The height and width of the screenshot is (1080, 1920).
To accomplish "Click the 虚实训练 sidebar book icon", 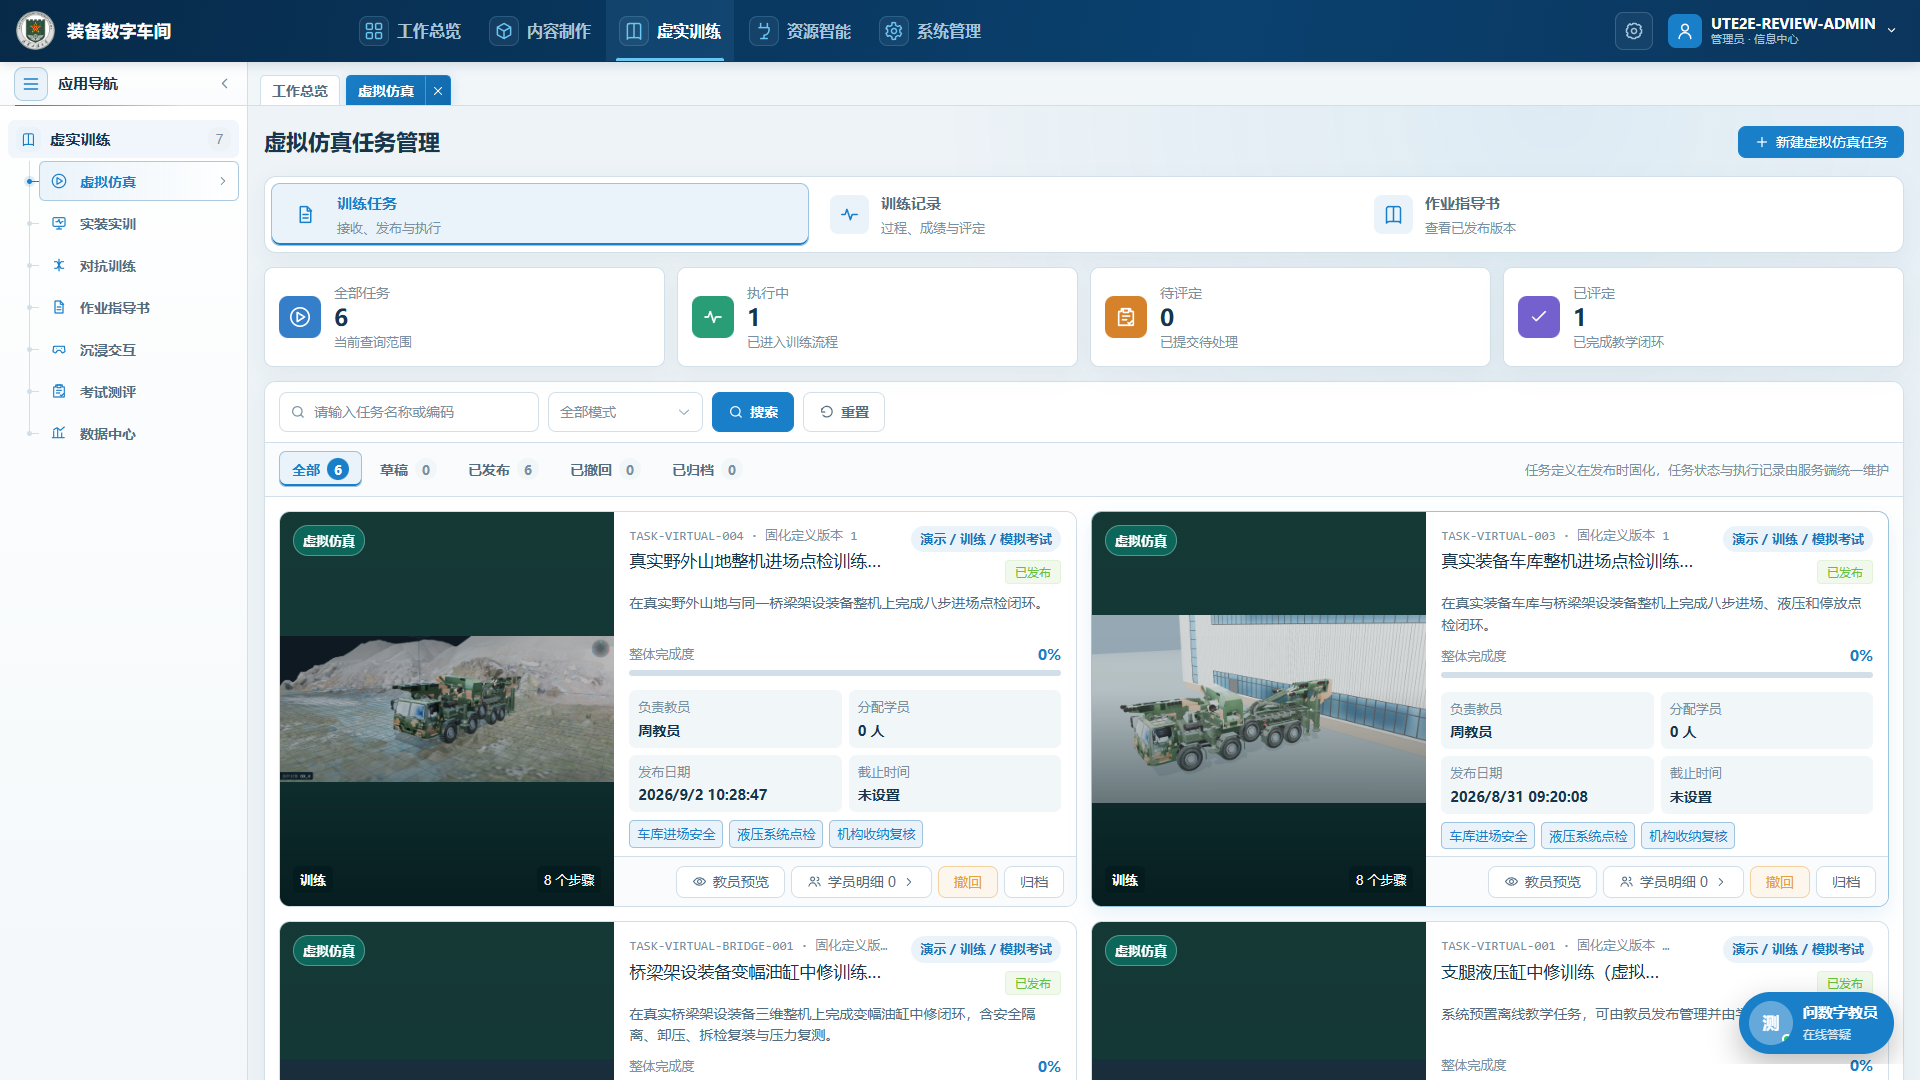I will coord(29,140).
